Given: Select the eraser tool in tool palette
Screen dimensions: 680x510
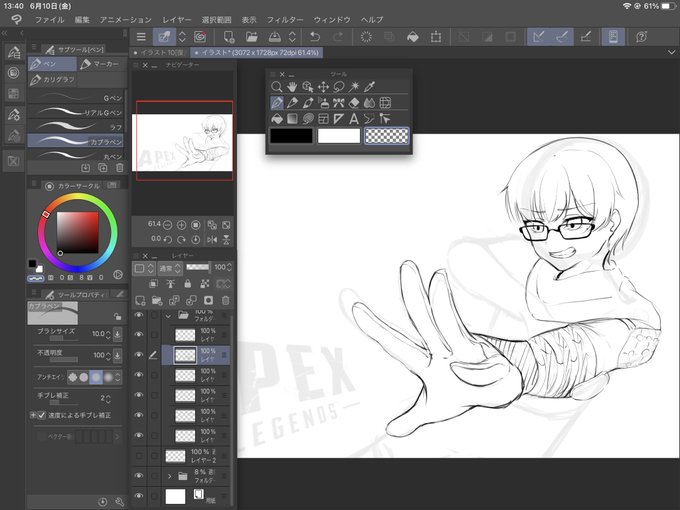Looking at the screenshot, I should 354,103.
